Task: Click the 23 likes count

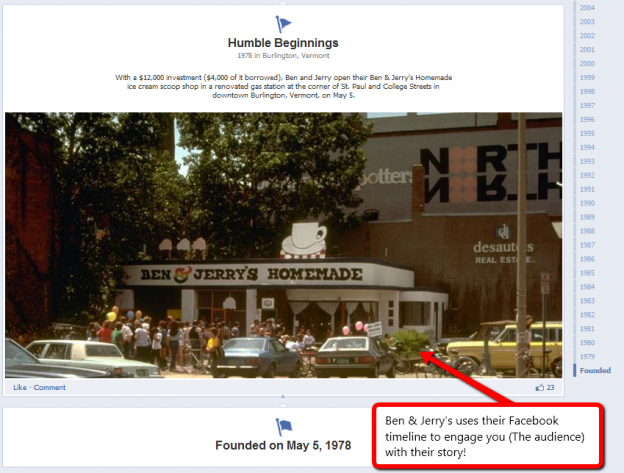Action: click(x=550, y=387)
